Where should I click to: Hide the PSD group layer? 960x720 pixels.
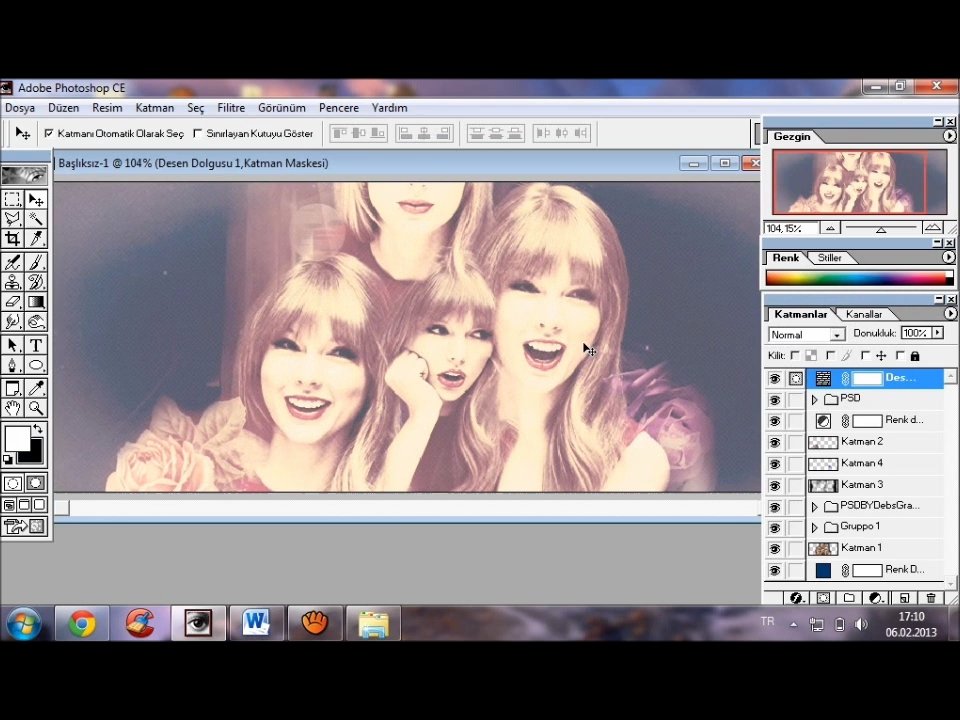point(774,400)
